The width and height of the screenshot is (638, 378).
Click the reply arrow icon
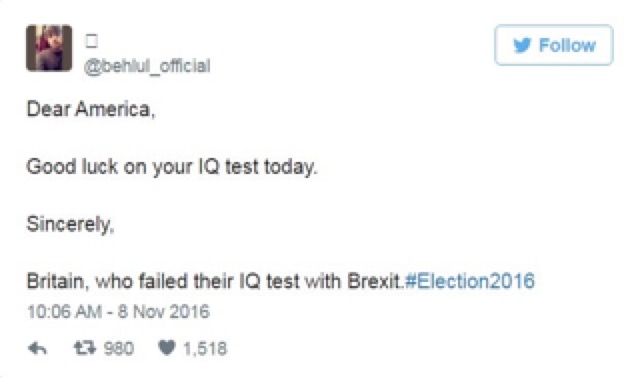pyautogui.click(x=37, y=348)
